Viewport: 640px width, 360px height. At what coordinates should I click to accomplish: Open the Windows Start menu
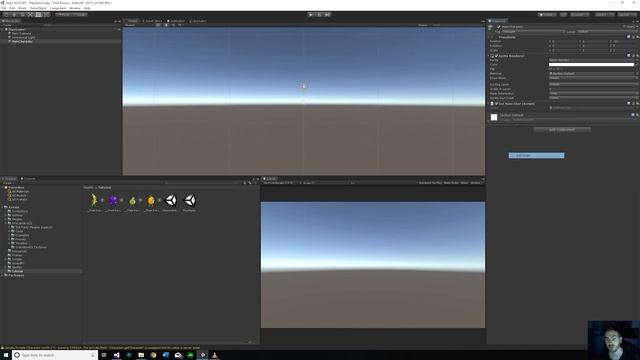[6, 355]
